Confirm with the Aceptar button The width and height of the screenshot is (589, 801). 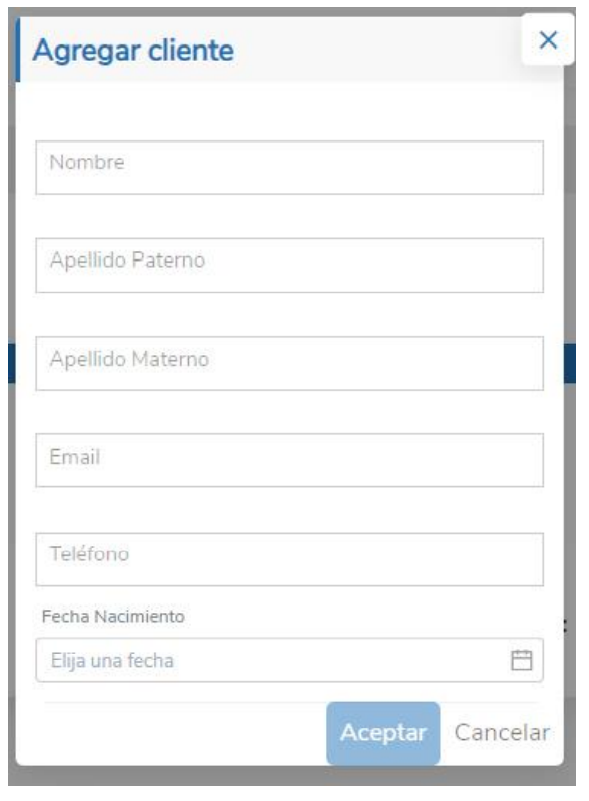383,733
